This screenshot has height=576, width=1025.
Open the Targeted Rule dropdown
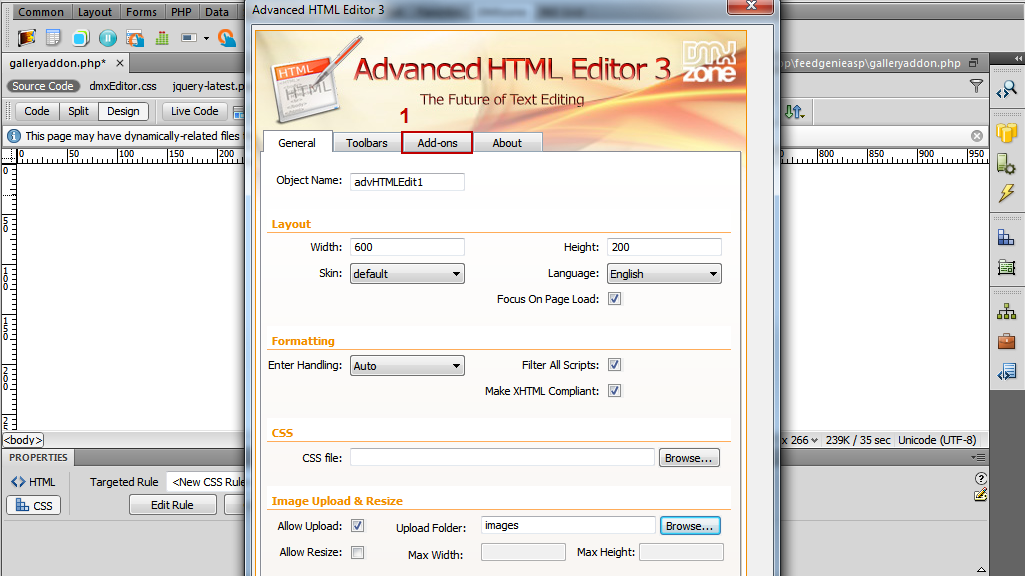tap(205, 482)
